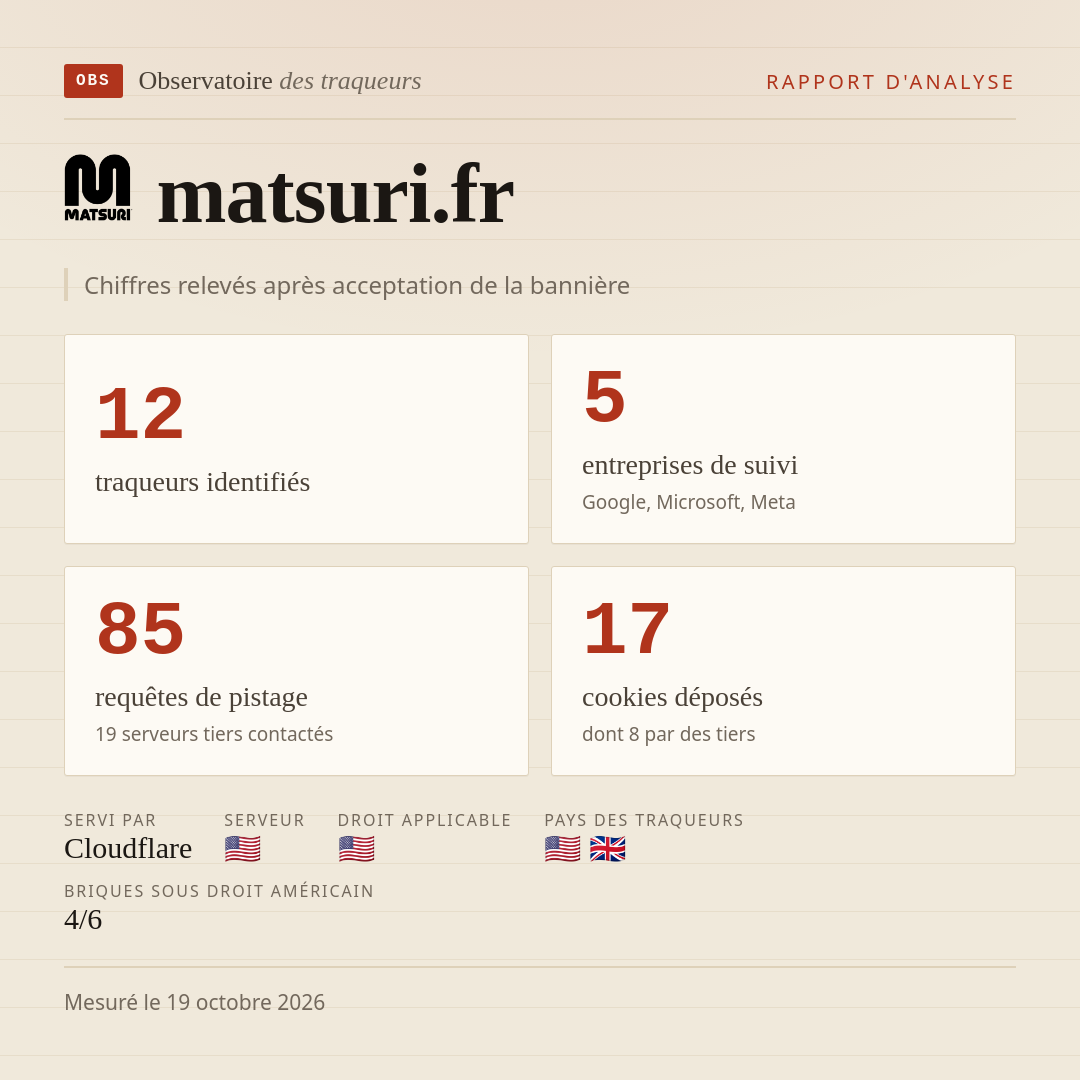Click the Rapport d'analyse label
Image resolution: width=1080 pixels, height=1080 pixels.
tap(891, 82)
